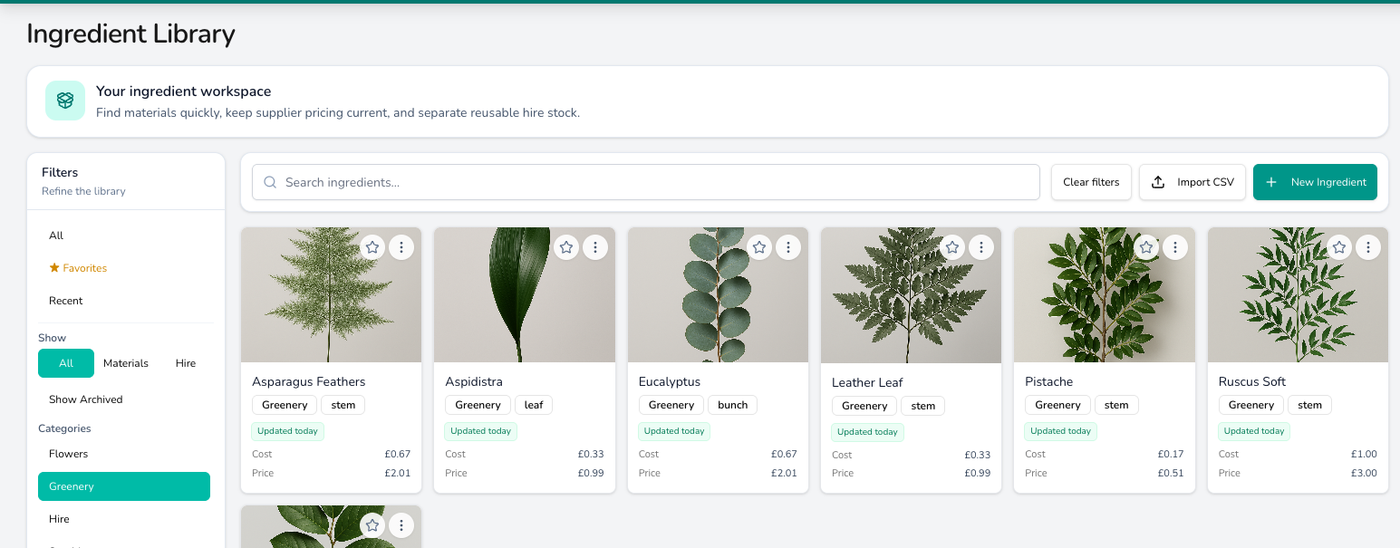
Task: Open the Ruscus Soft thumbnail image
Action: coord(1298,295)
